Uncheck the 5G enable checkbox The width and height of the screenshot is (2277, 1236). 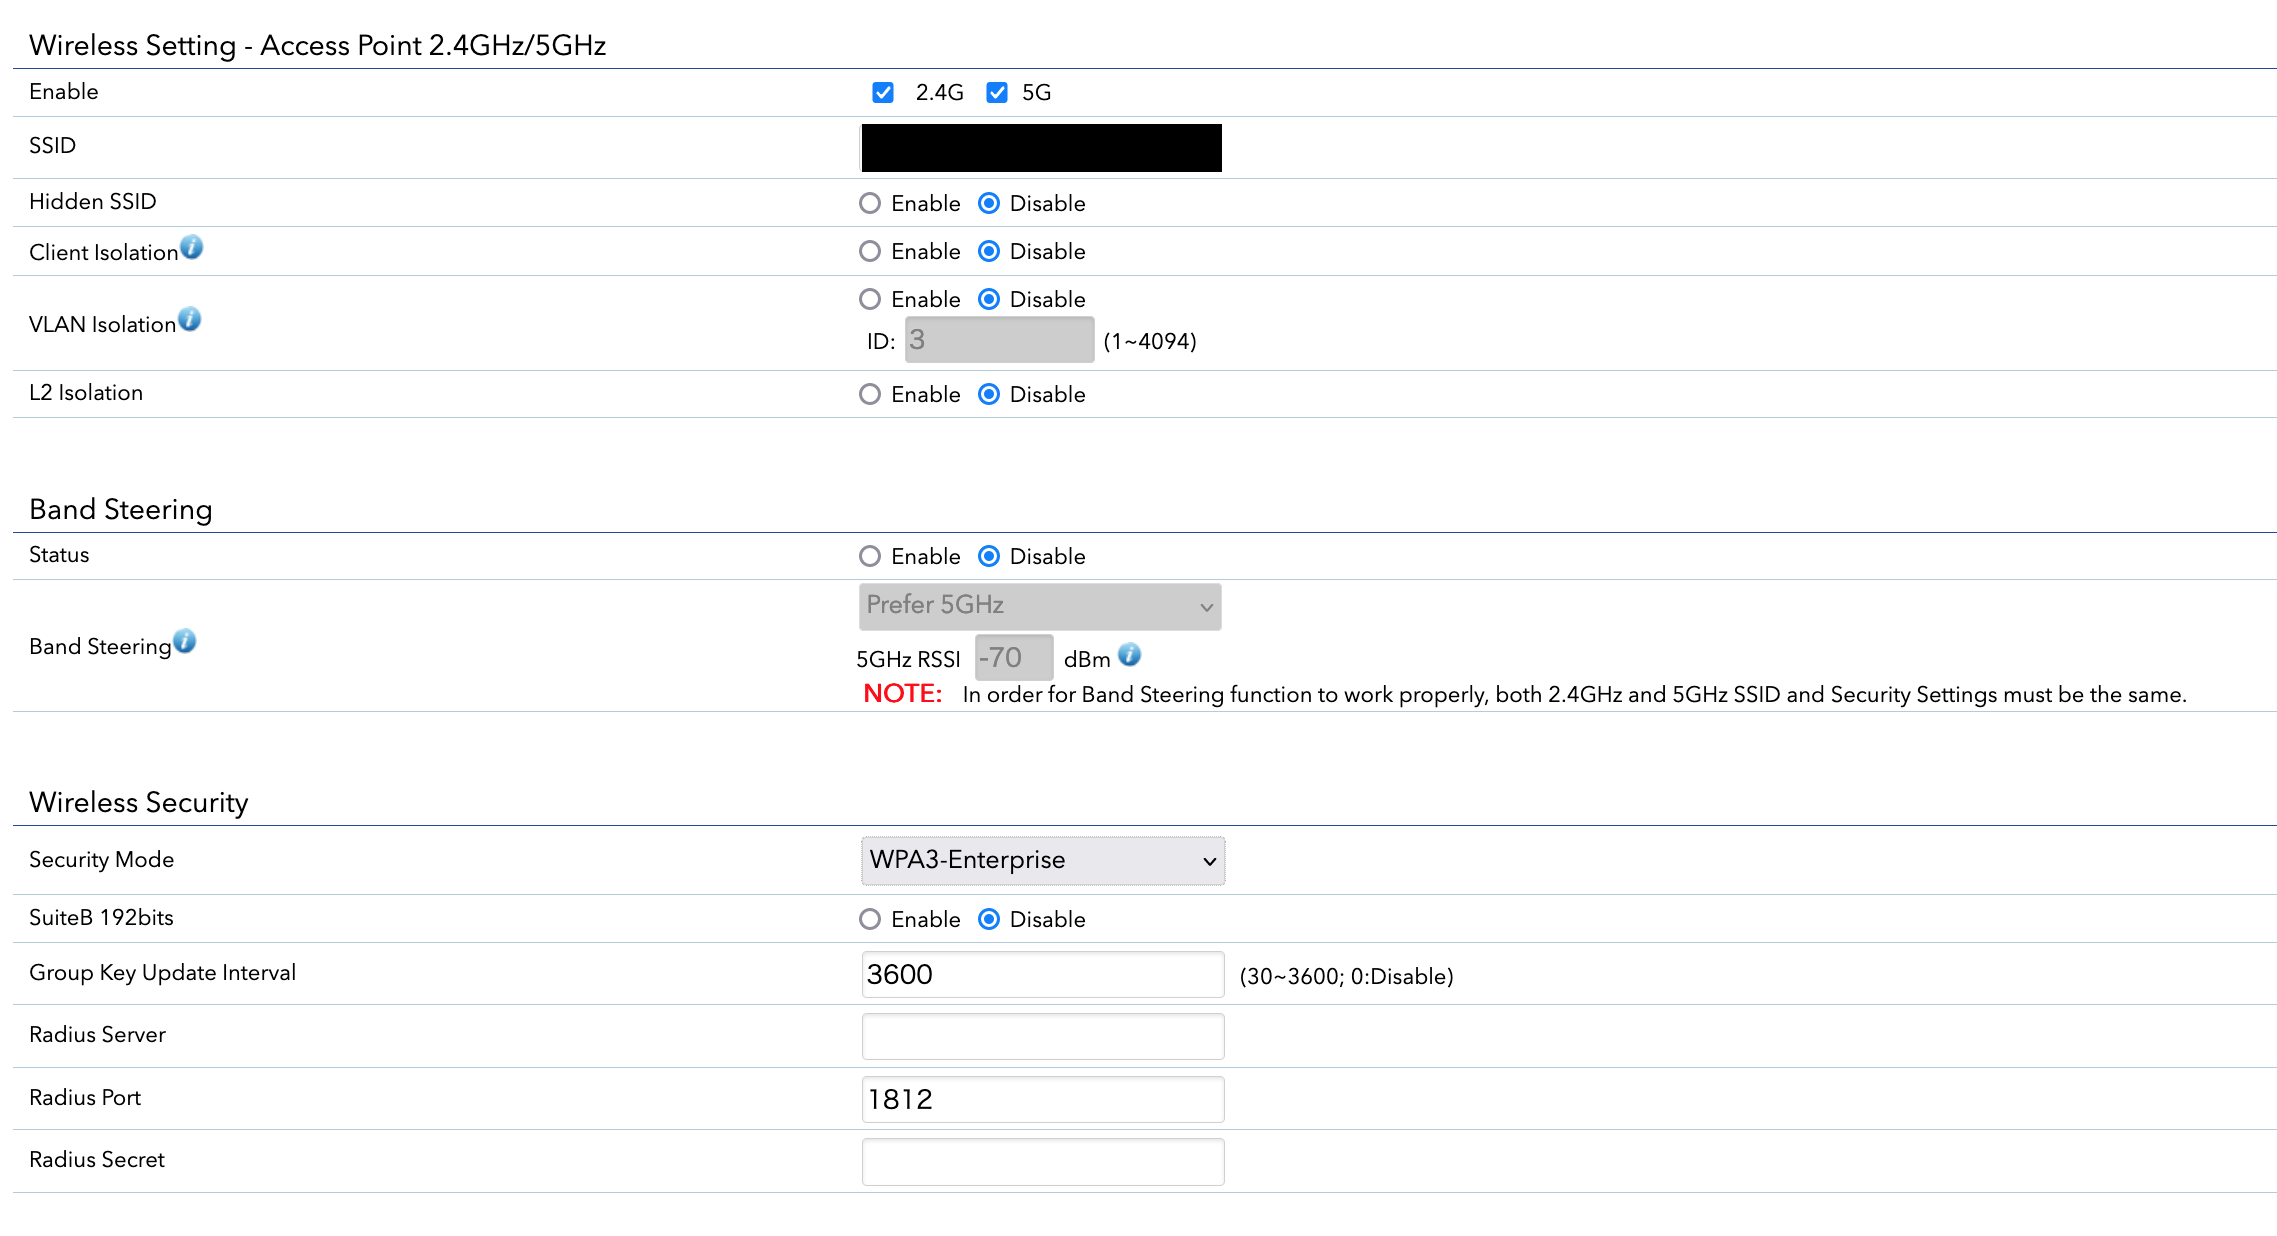coord(996,93)
